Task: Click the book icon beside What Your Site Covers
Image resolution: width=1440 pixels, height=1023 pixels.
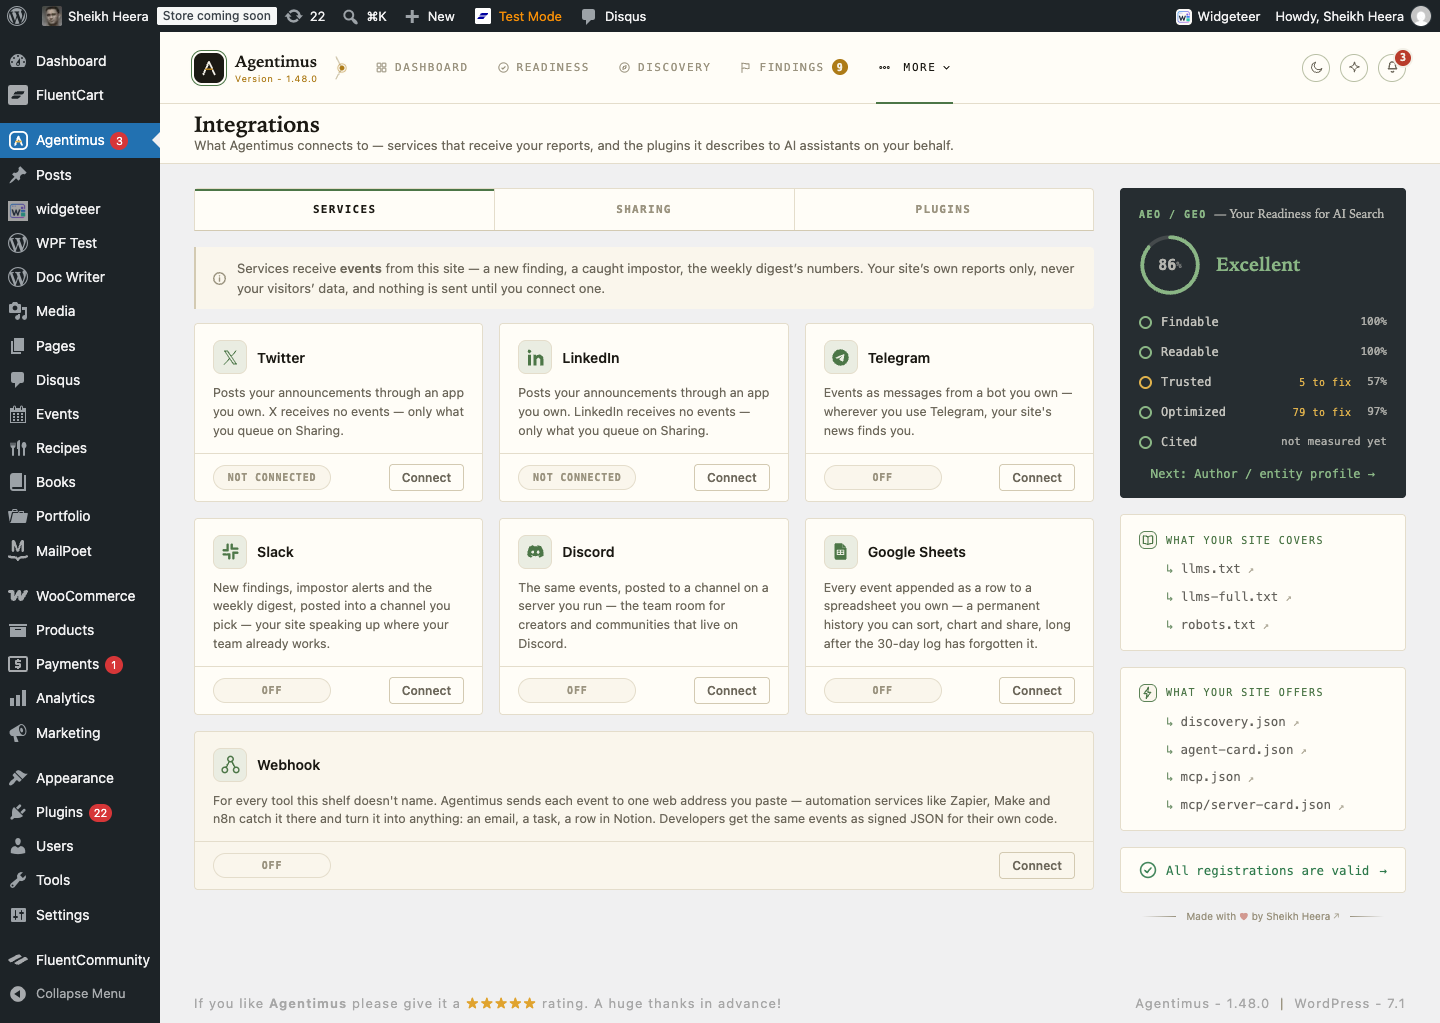Action: point(1148,540)
